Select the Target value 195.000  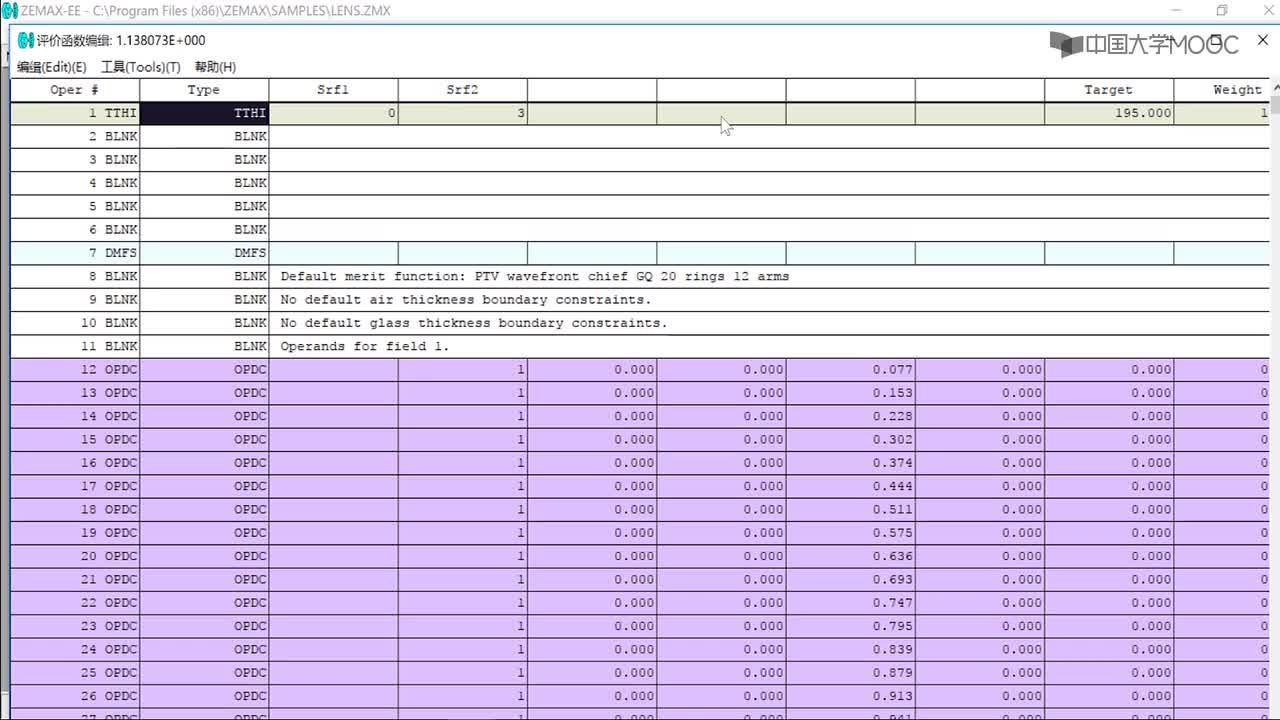point(1109,113)
